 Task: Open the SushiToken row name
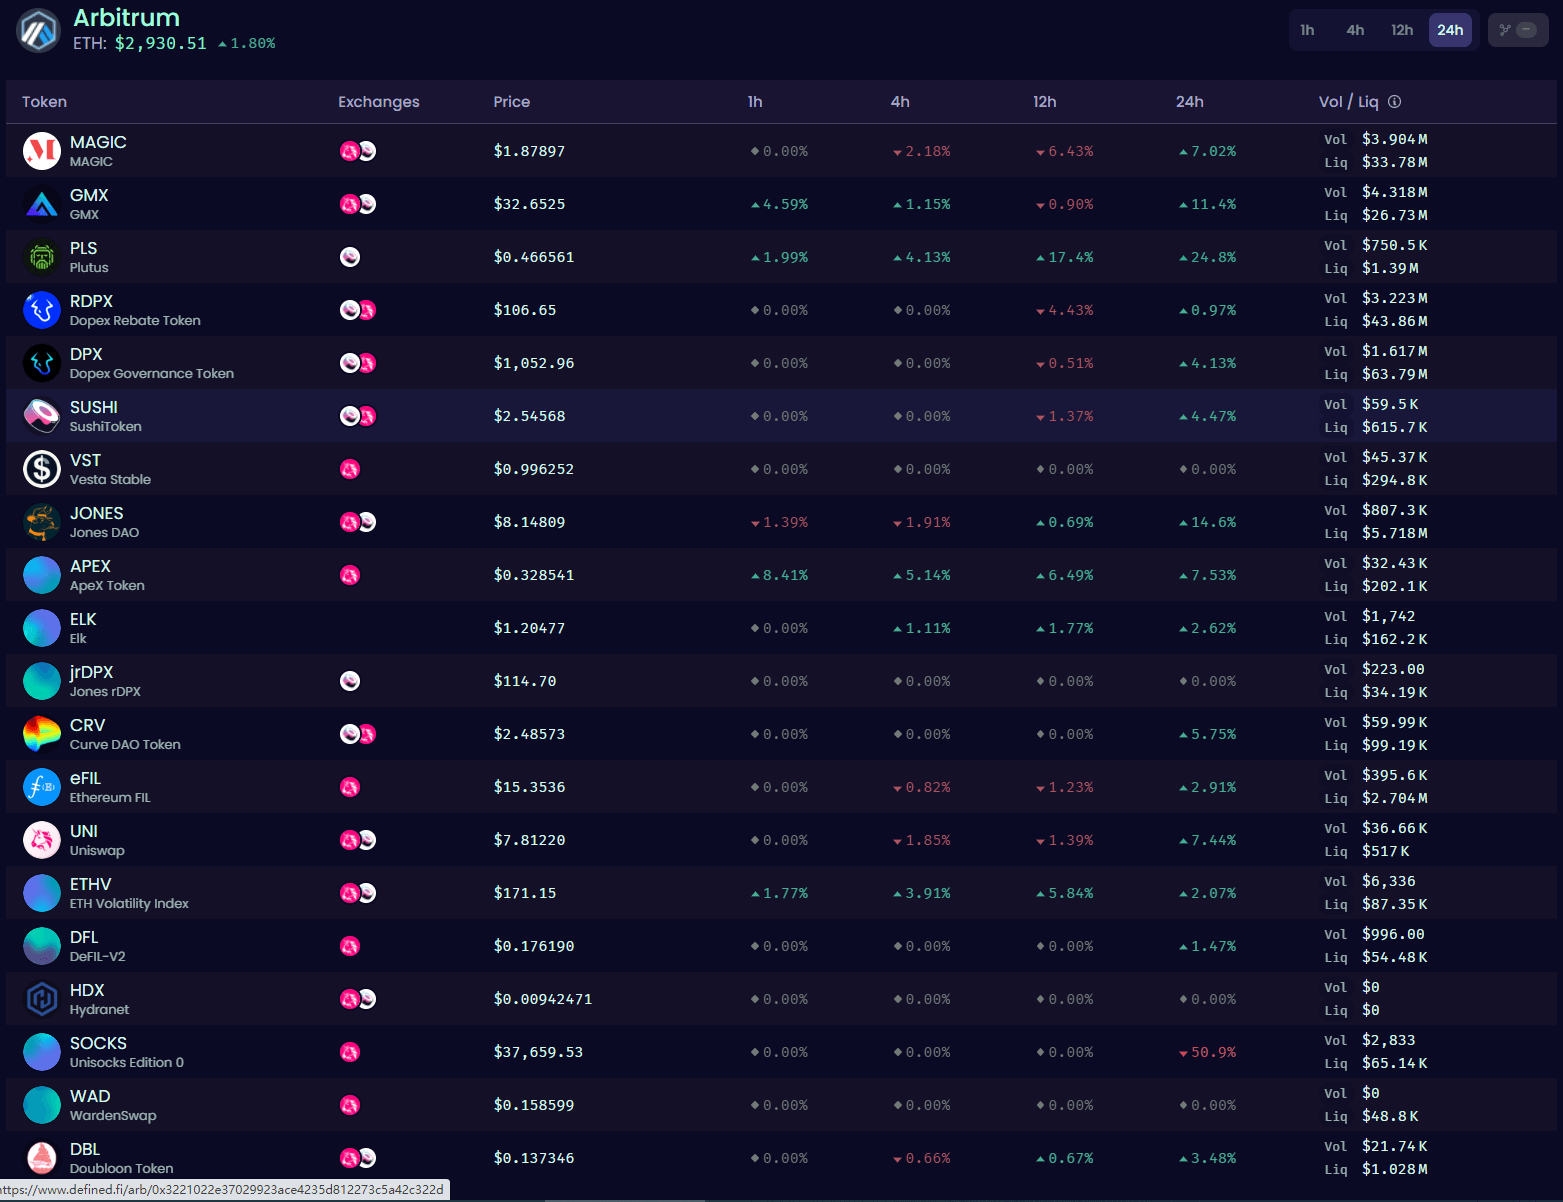tap(106, 426)
